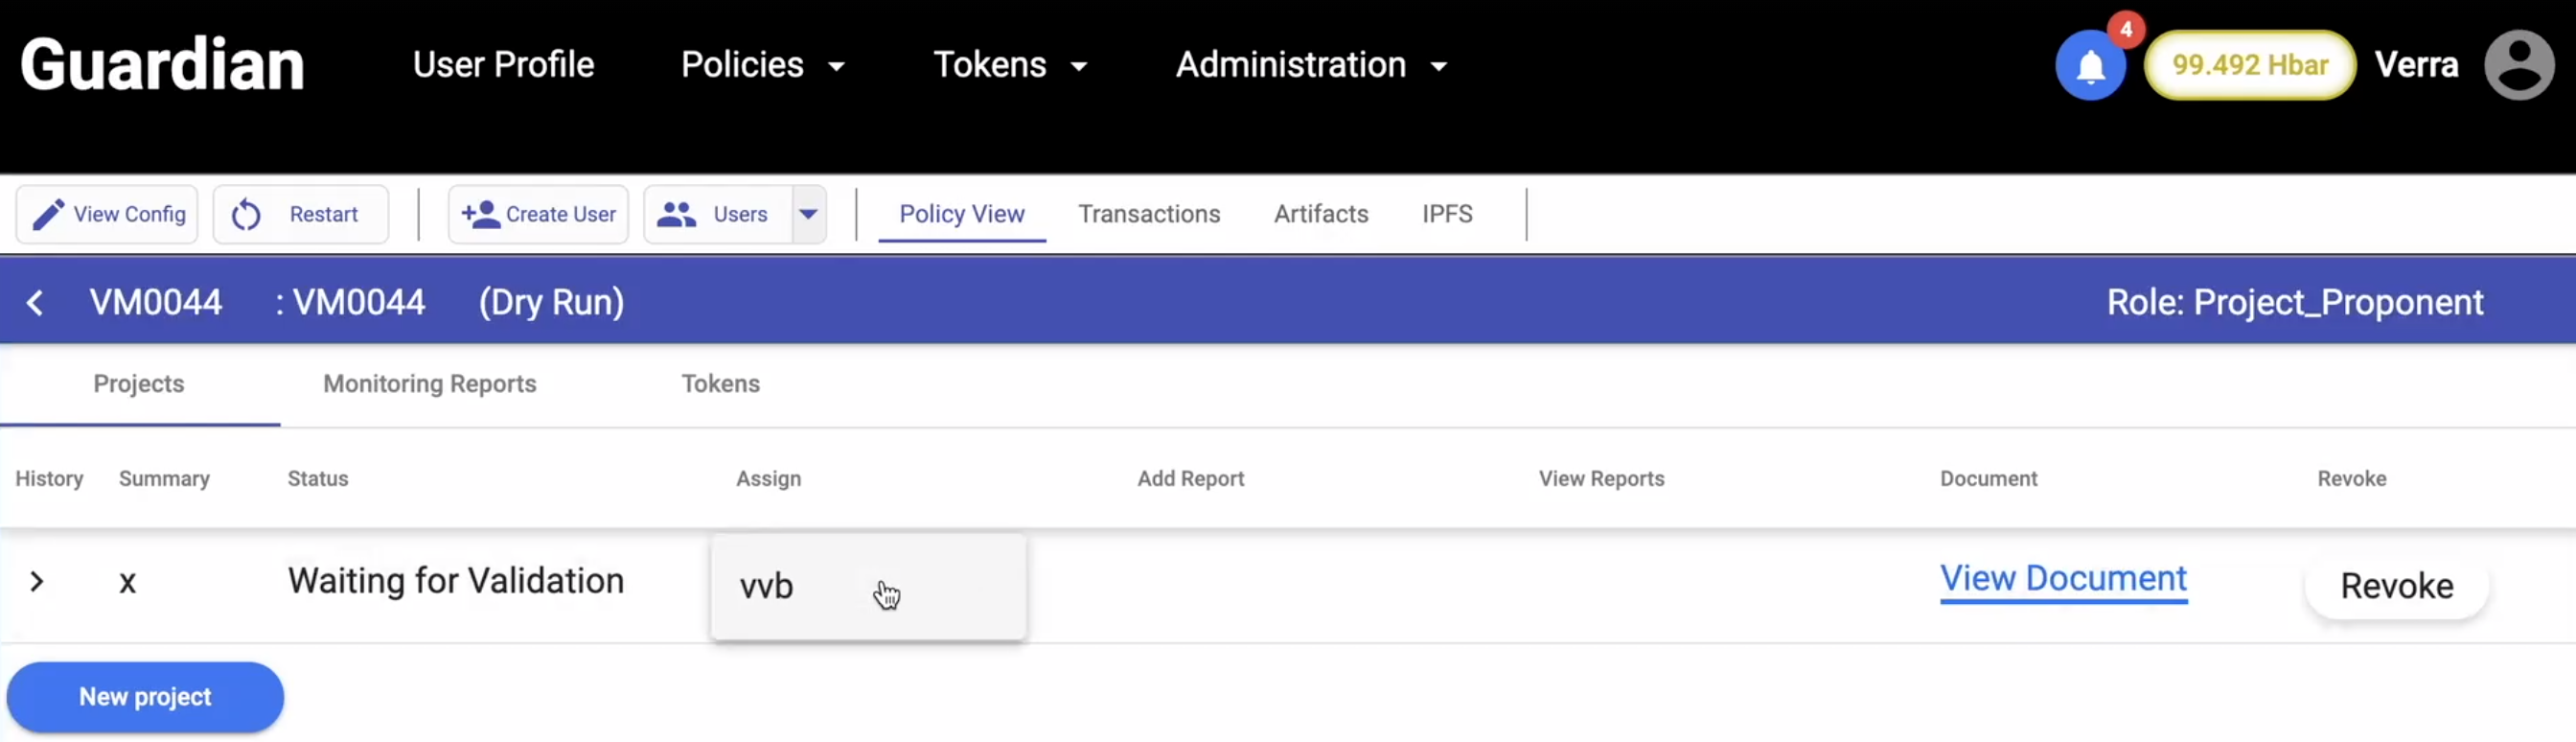Switch to the Monitoring Reports tab
Viewport: 2576px width, 742px height.
pyautogui.click(x=429, y=384)
